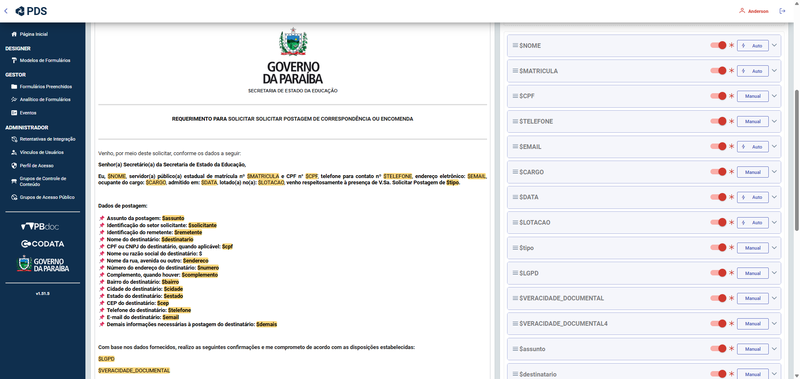Toggle the $NOME field switch
The height and width of the screenshot is (379, 800).
(718, 45)
